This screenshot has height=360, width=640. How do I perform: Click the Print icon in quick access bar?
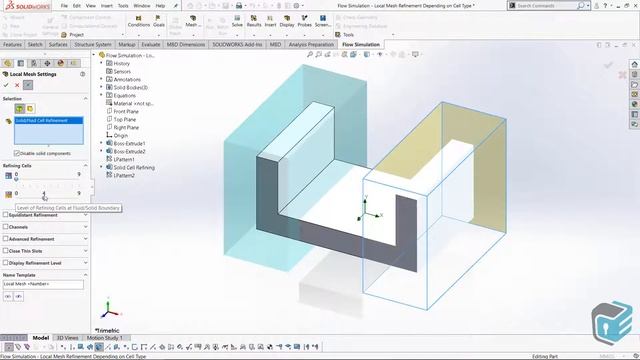239,6
